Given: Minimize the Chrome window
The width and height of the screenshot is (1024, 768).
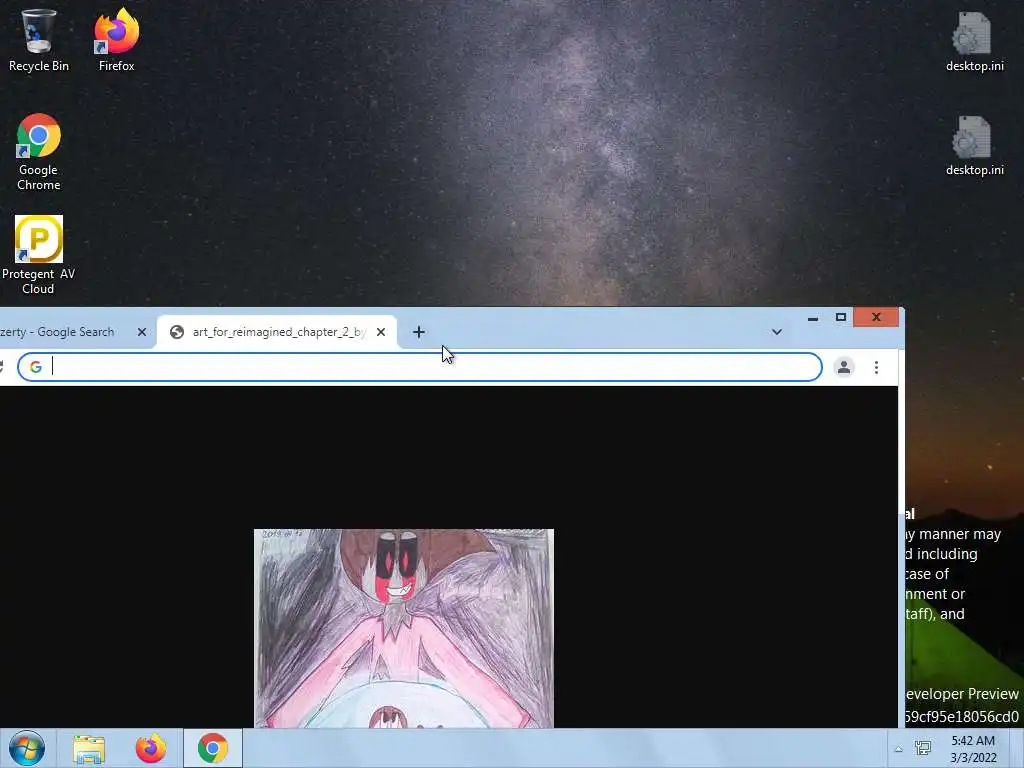Looking at the screenshot, I should coord(812,318).
